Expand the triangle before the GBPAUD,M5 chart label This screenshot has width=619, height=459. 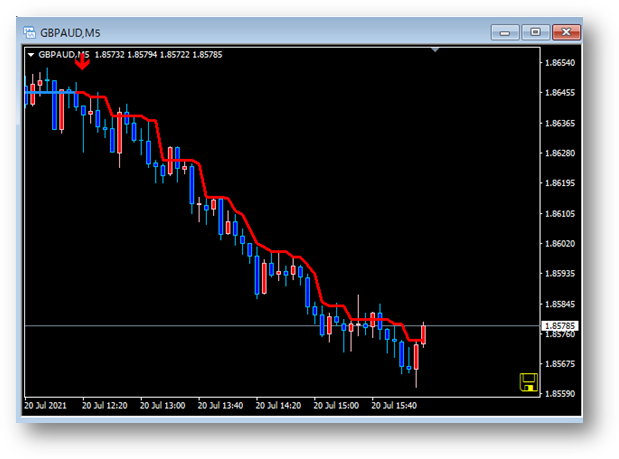pos(31,55)
